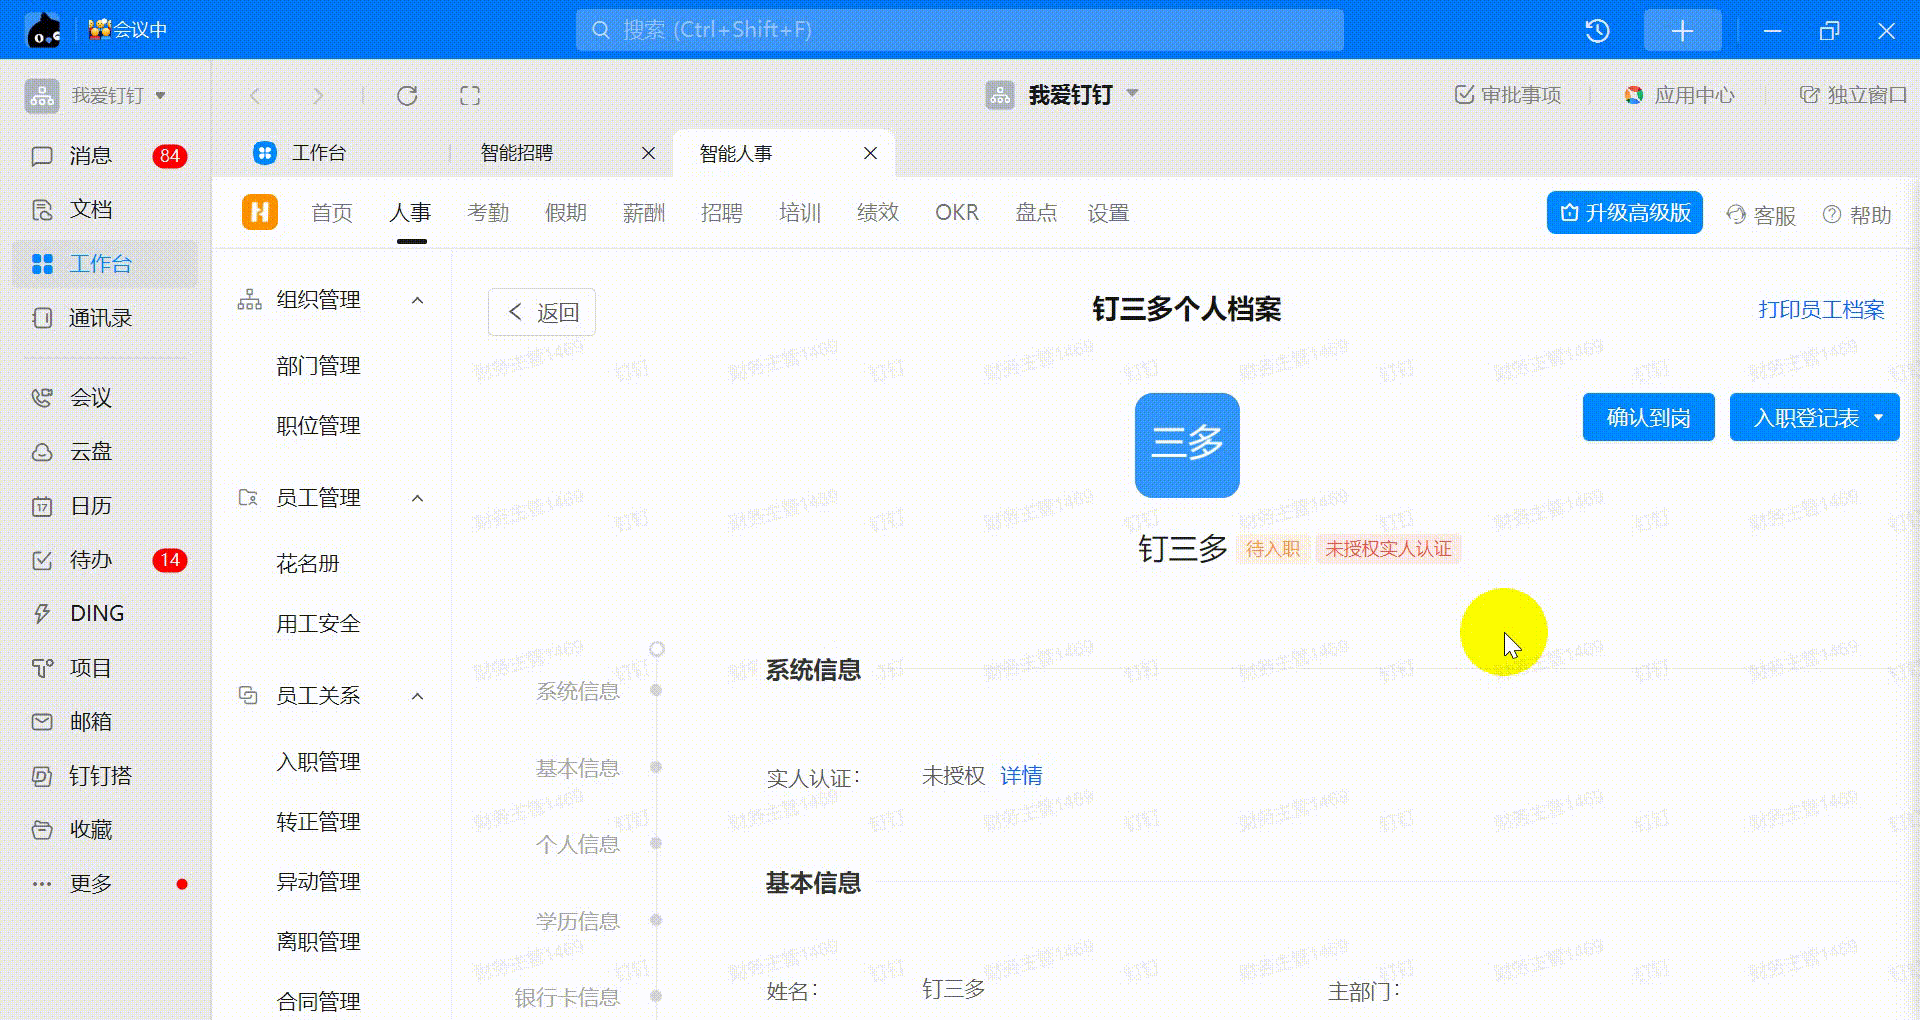Click the orange HR app logo
This screenshot has width=1920, height=1020.
(260, 213)
